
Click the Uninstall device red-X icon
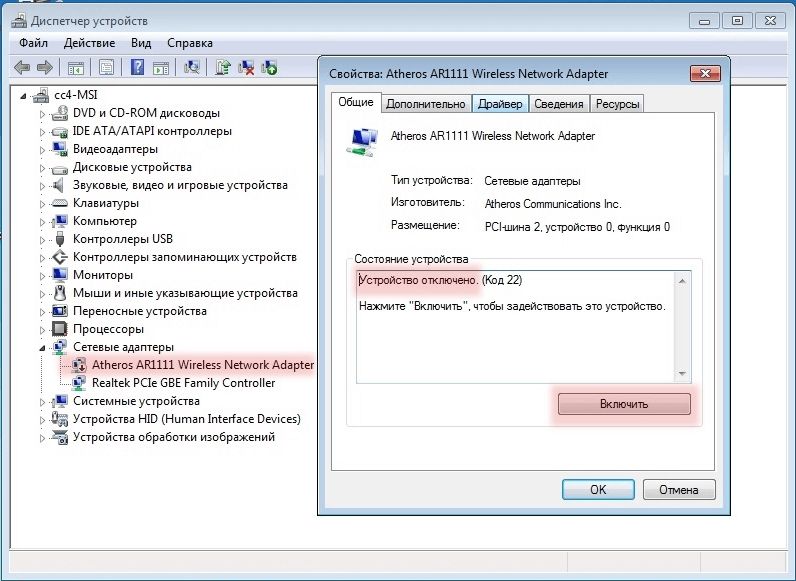pyautogui.click(x=246, y=68)
